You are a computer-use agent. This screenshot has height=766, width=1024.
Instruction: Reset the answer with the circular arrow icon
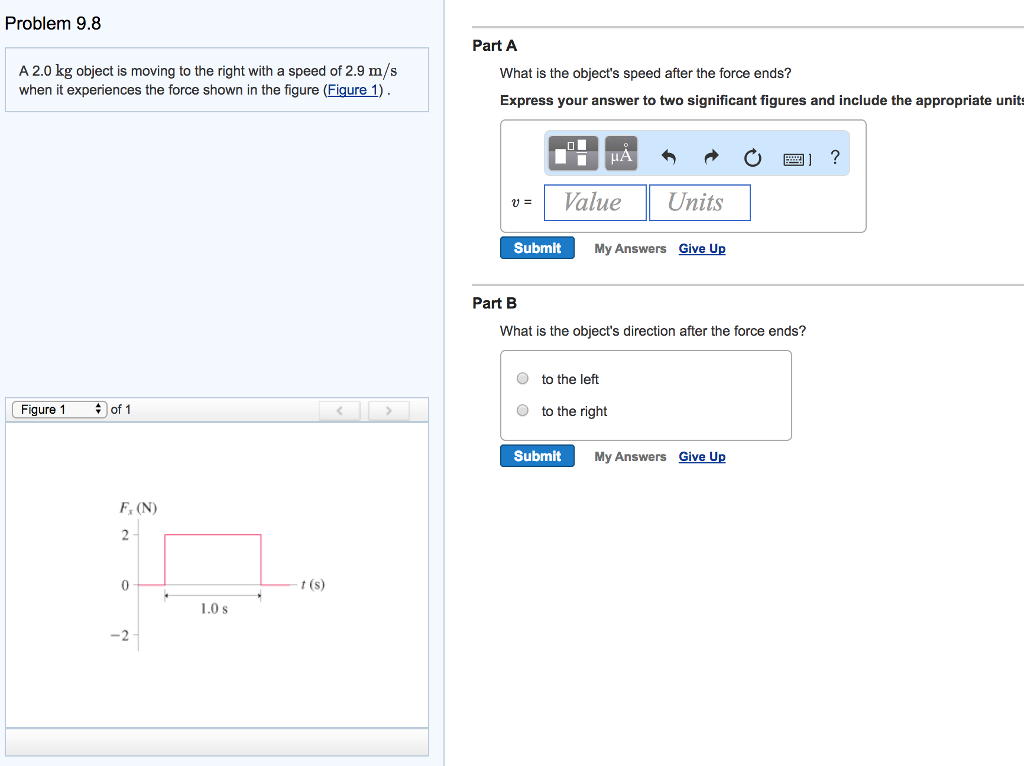pos(752,157)
